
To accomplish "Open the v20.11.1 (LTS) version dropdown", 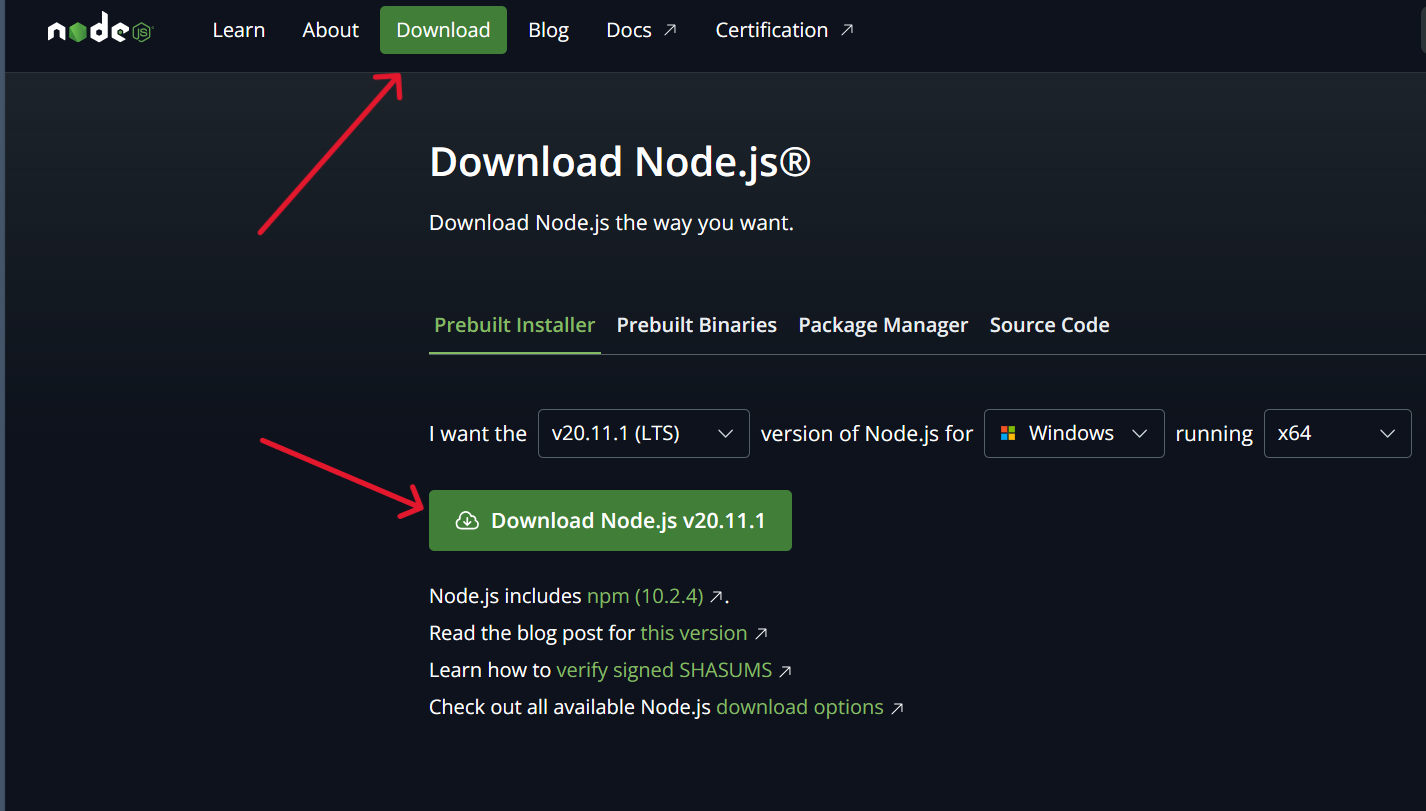I will pyautogui.click(x=643, y=433).
